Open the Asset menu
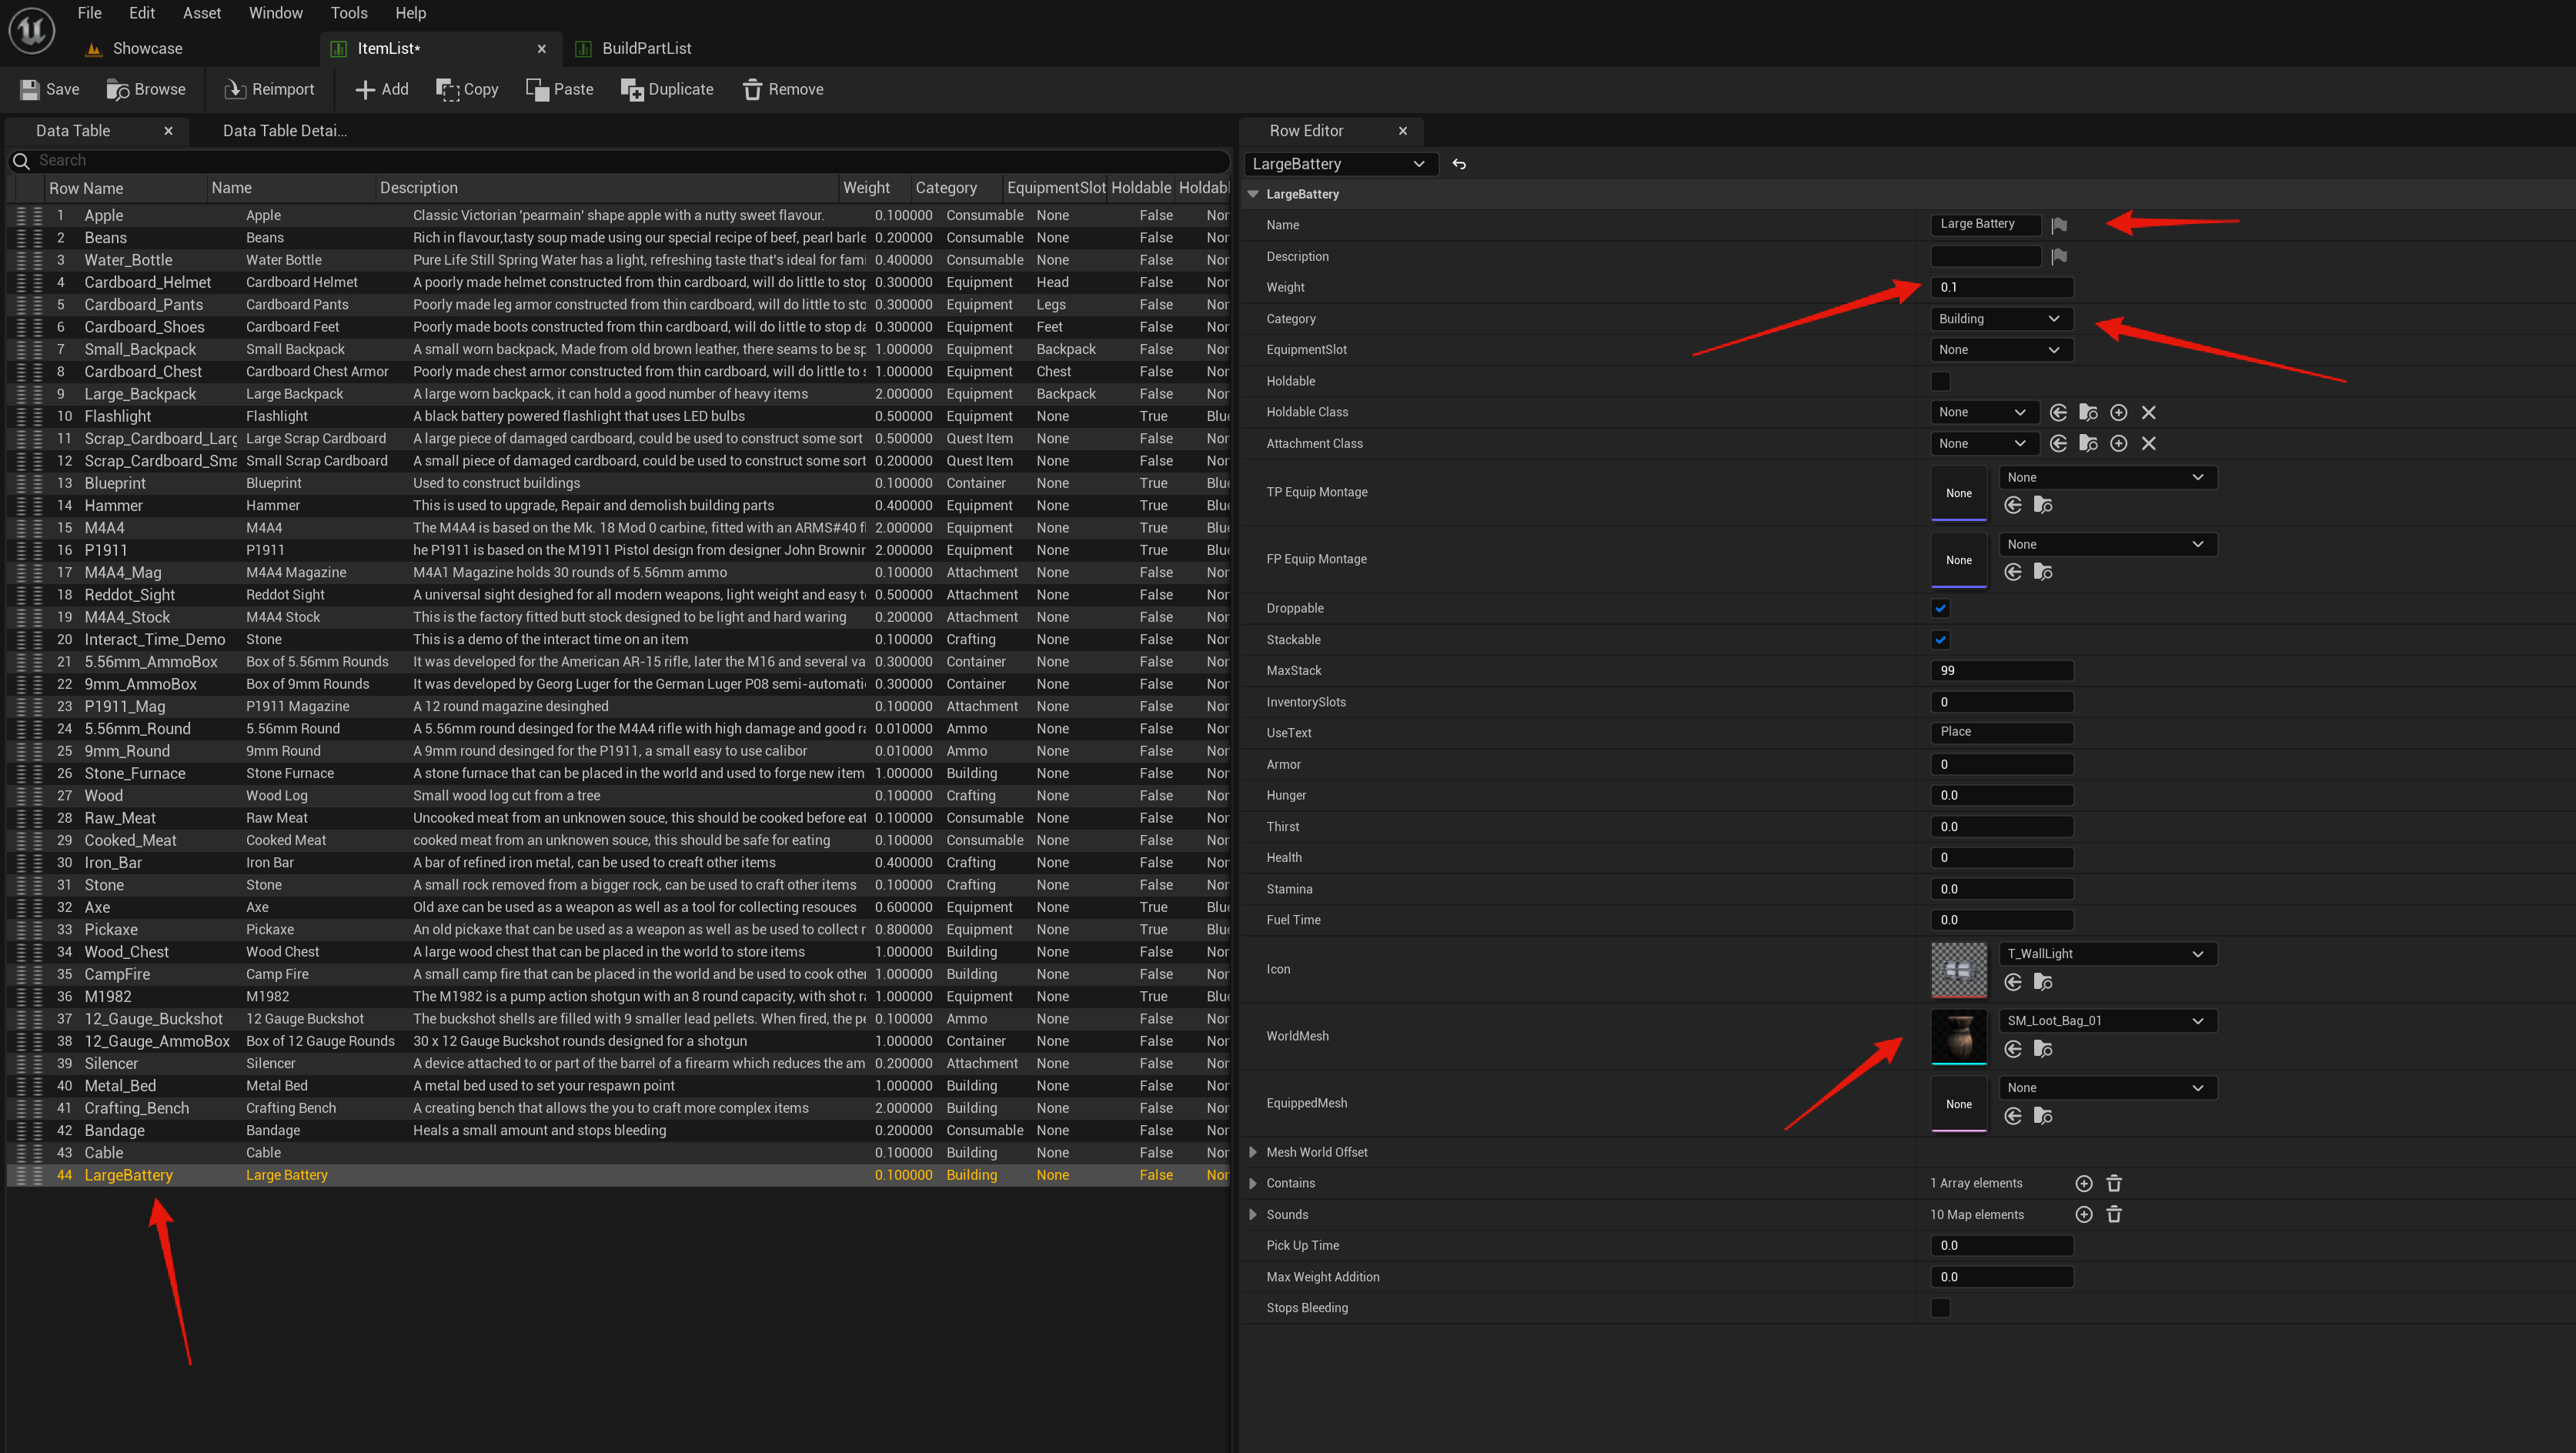The height and width of the screenshot is (1453, 2576). pos(201,13)
